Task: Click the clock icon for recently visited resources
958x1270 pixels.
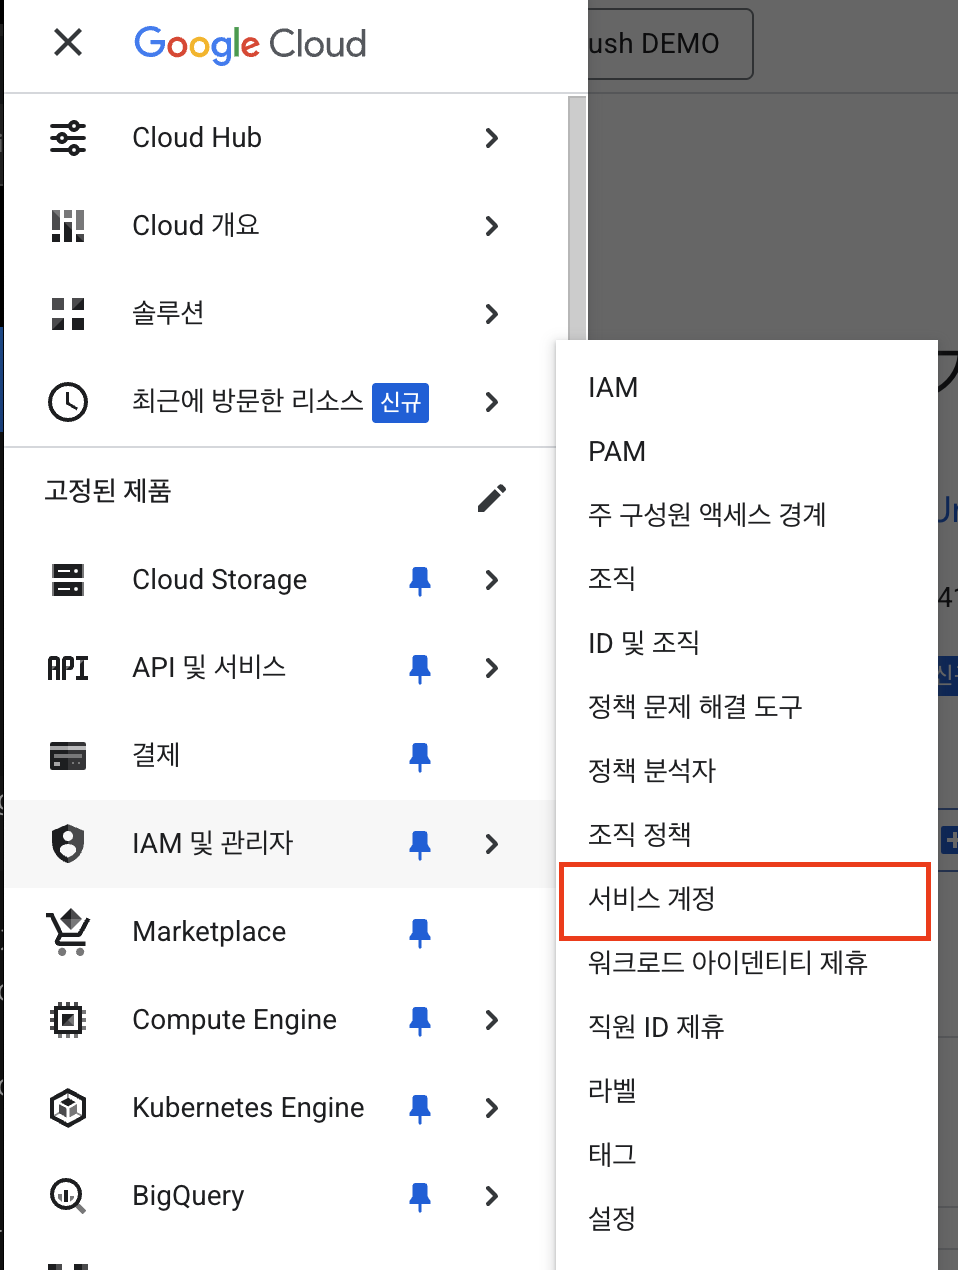Action: coord(68,402)
